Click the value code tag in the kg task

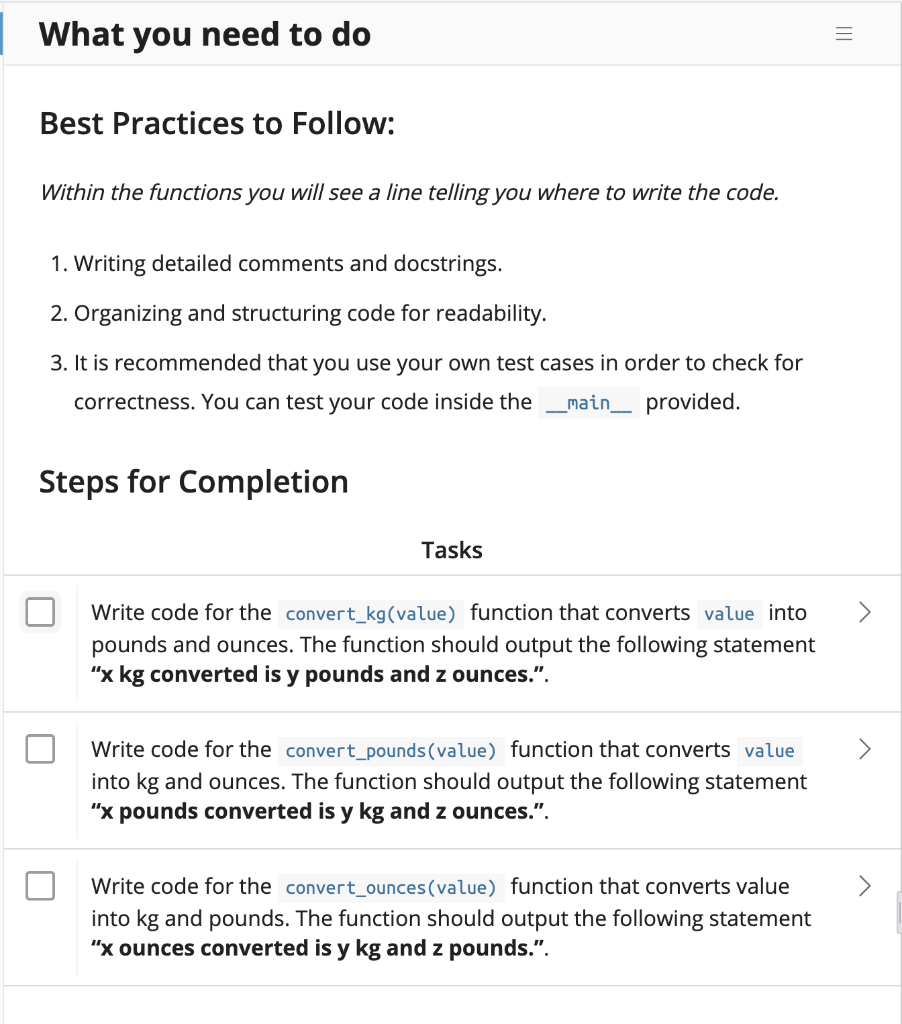tap(729, 613)
